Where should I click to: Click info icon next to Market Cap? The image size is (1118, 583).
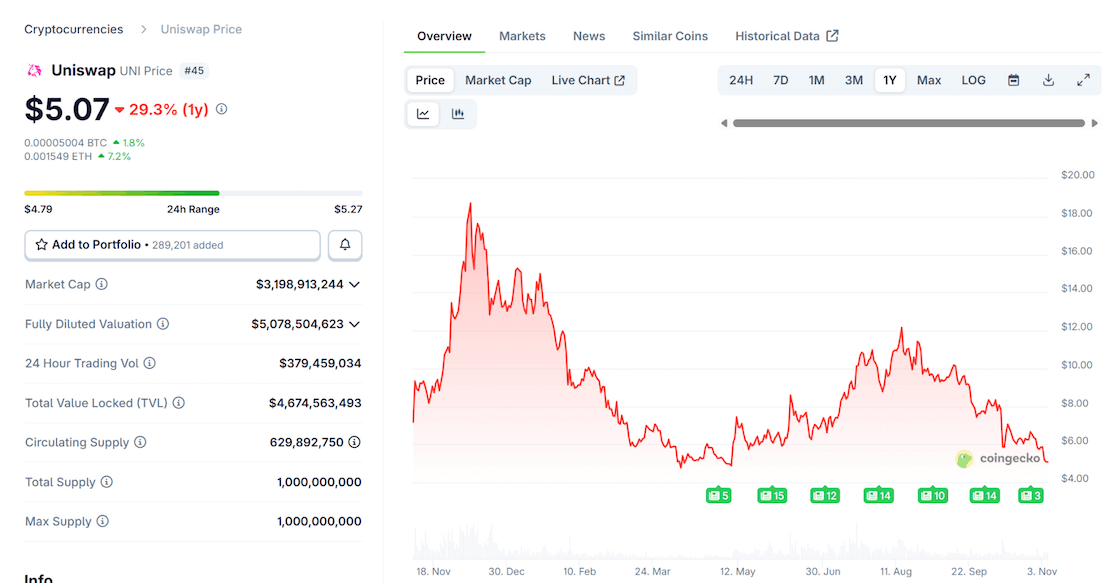tap(101, 285)
